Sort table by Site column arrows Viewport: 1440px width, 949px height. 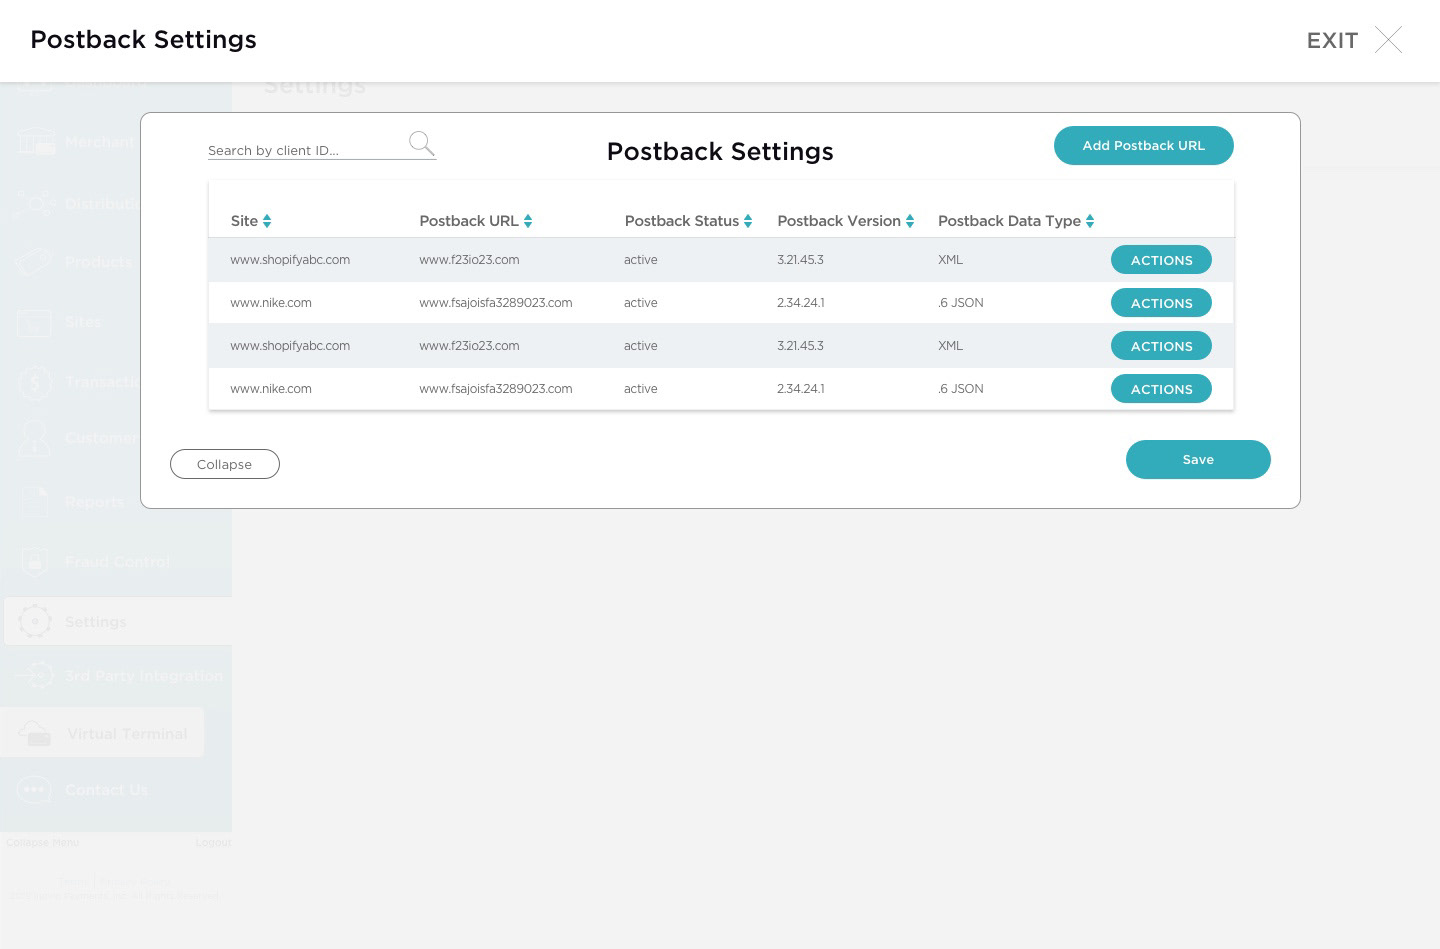[x=267, y=221]
